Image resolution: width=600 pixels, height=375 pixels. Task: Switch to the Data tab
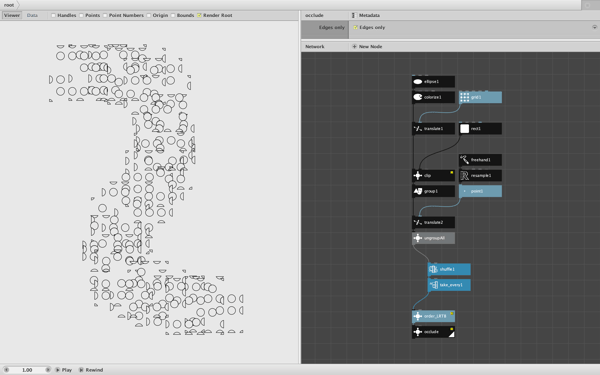coord(32,15)
